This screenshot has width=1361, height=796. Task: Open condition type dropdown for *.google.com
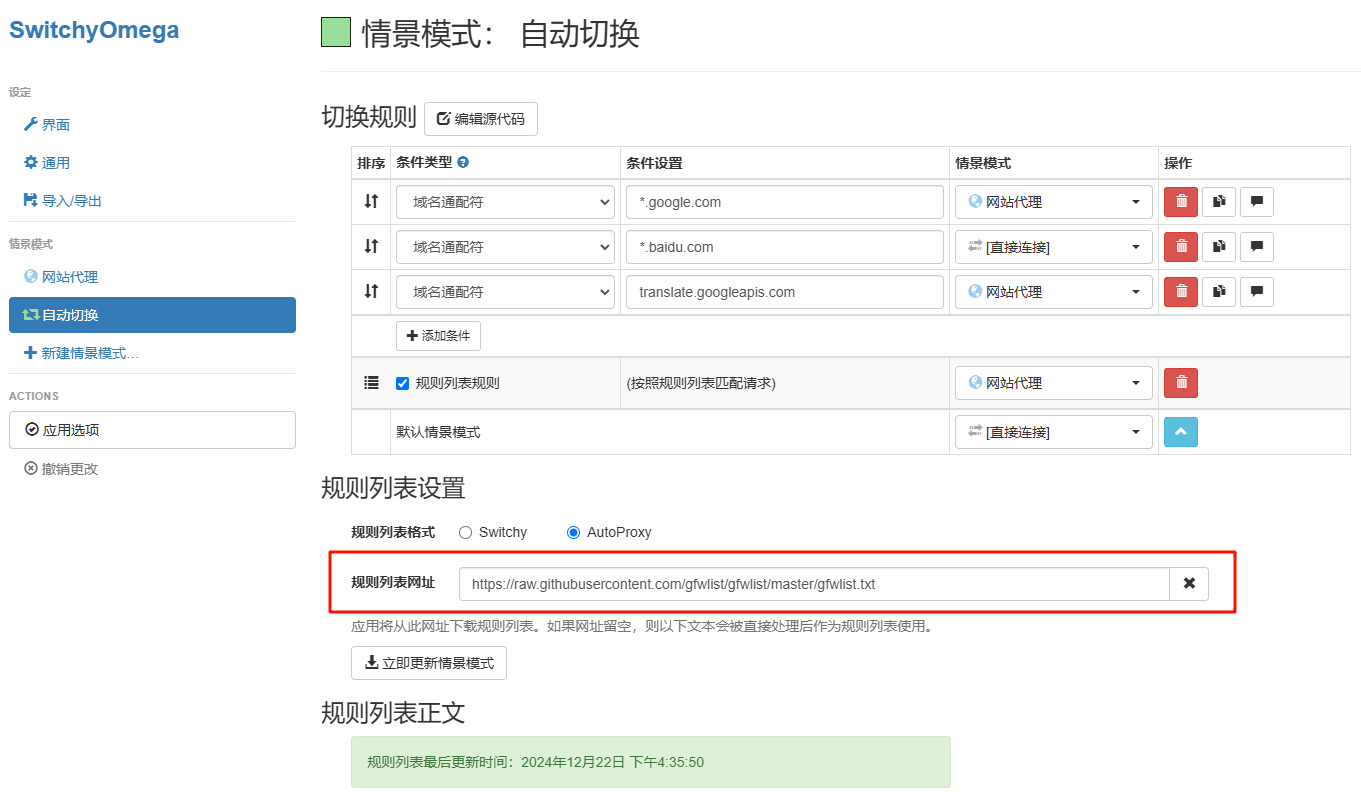coord(505,202)
